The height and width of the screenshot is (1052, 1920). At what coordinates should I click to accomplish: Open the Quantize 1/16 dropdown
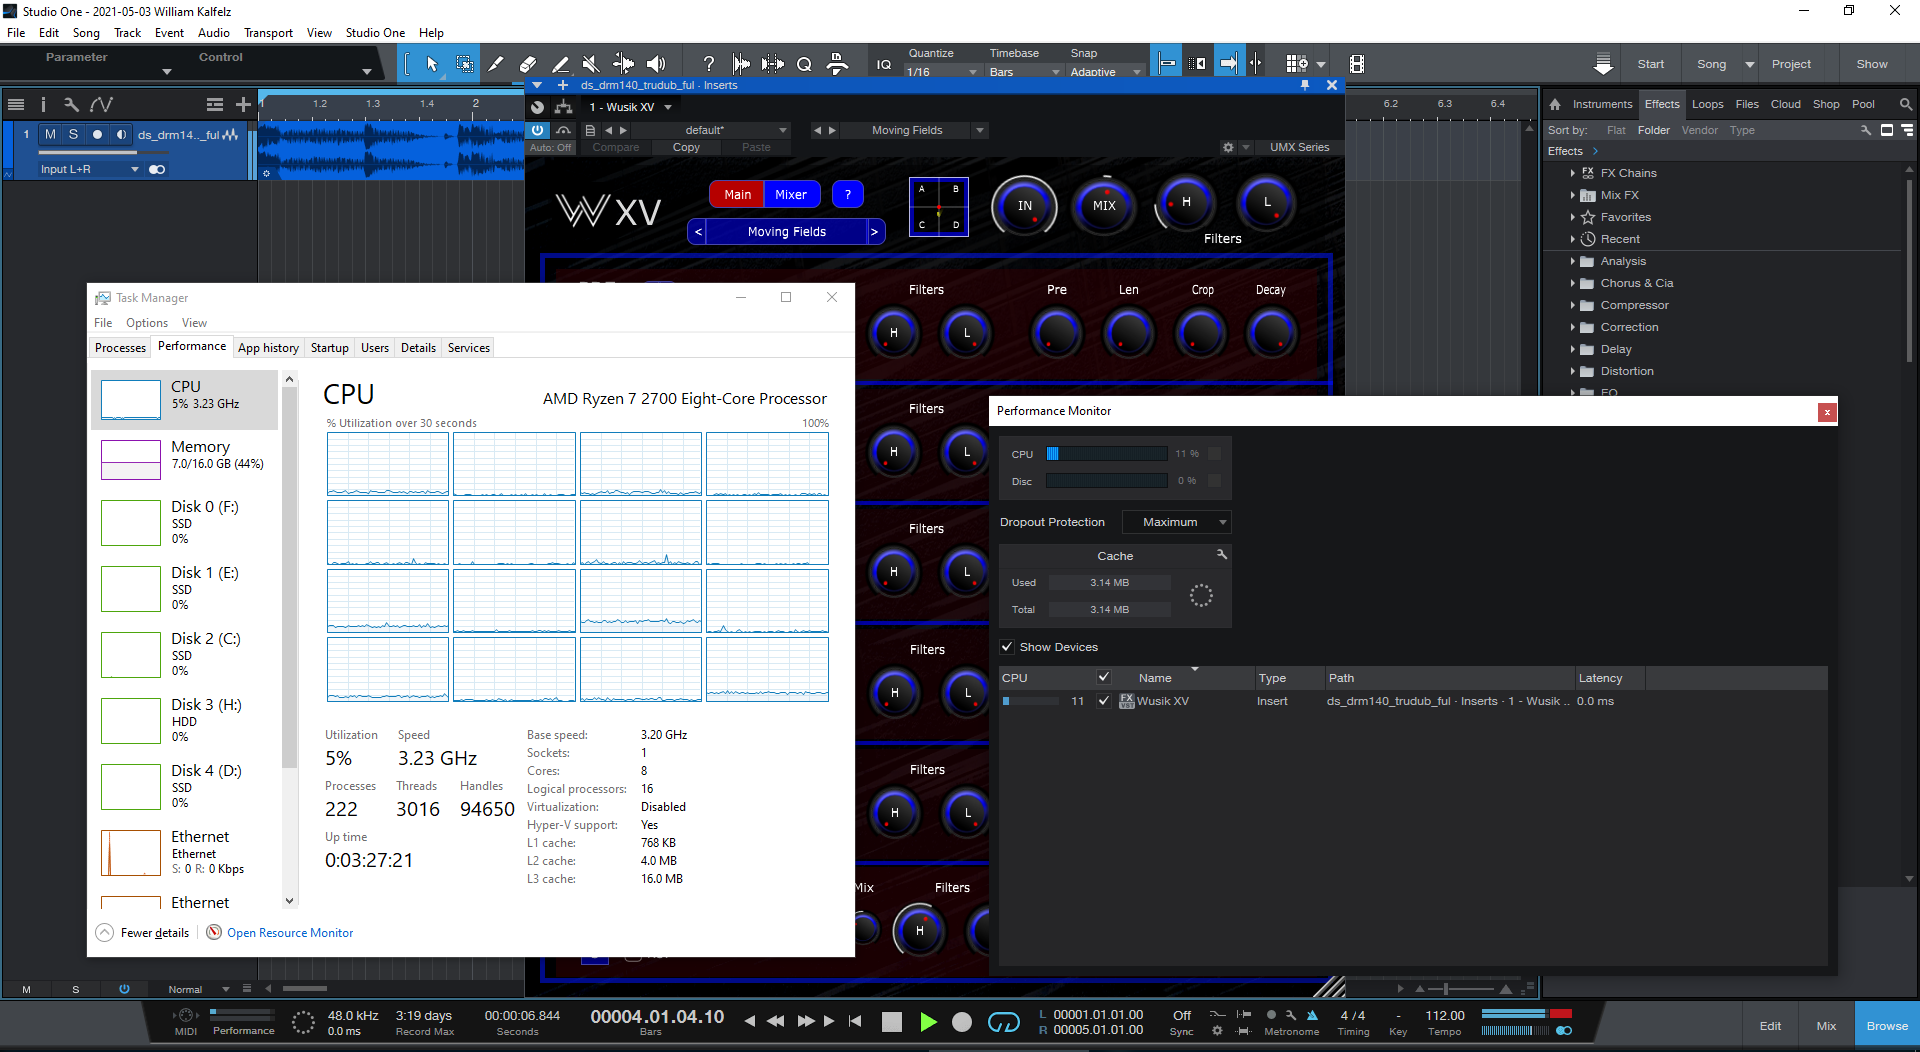click(942, 72)
